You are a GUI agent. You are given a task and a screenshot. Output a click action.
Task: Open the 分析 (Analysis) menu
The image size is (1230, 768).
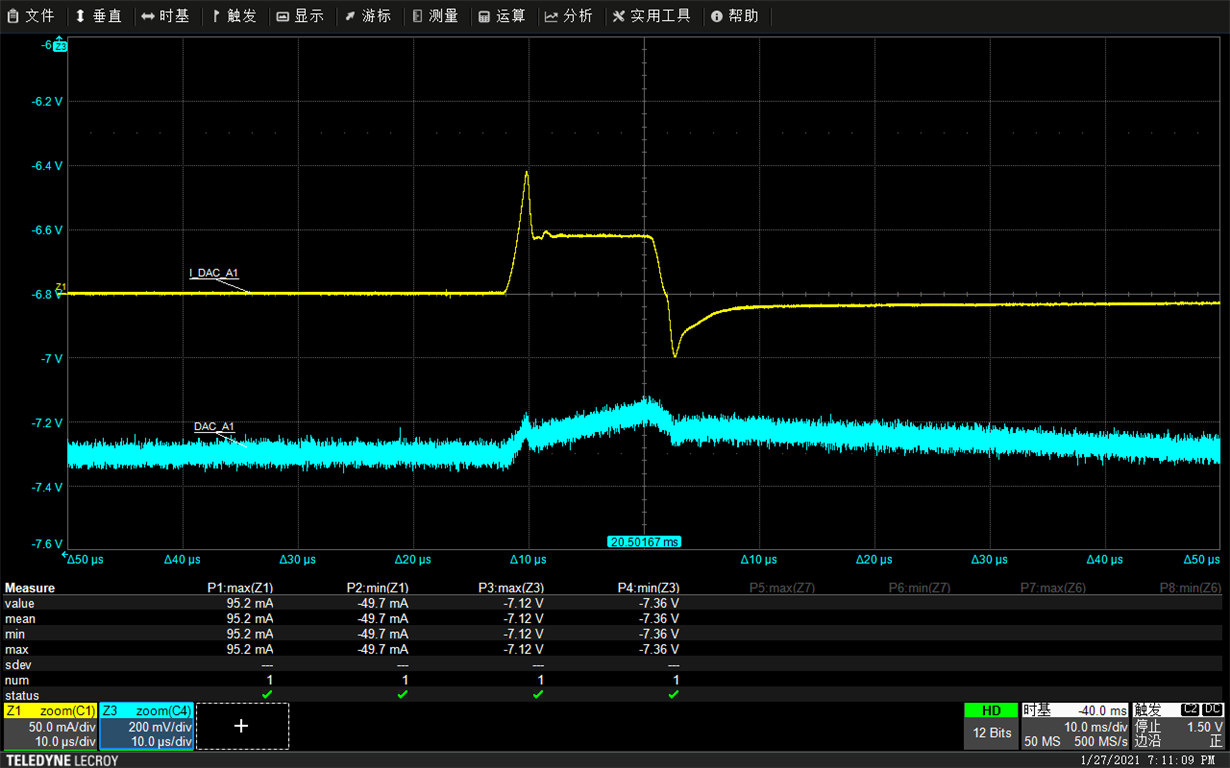[x=569, y=16]
